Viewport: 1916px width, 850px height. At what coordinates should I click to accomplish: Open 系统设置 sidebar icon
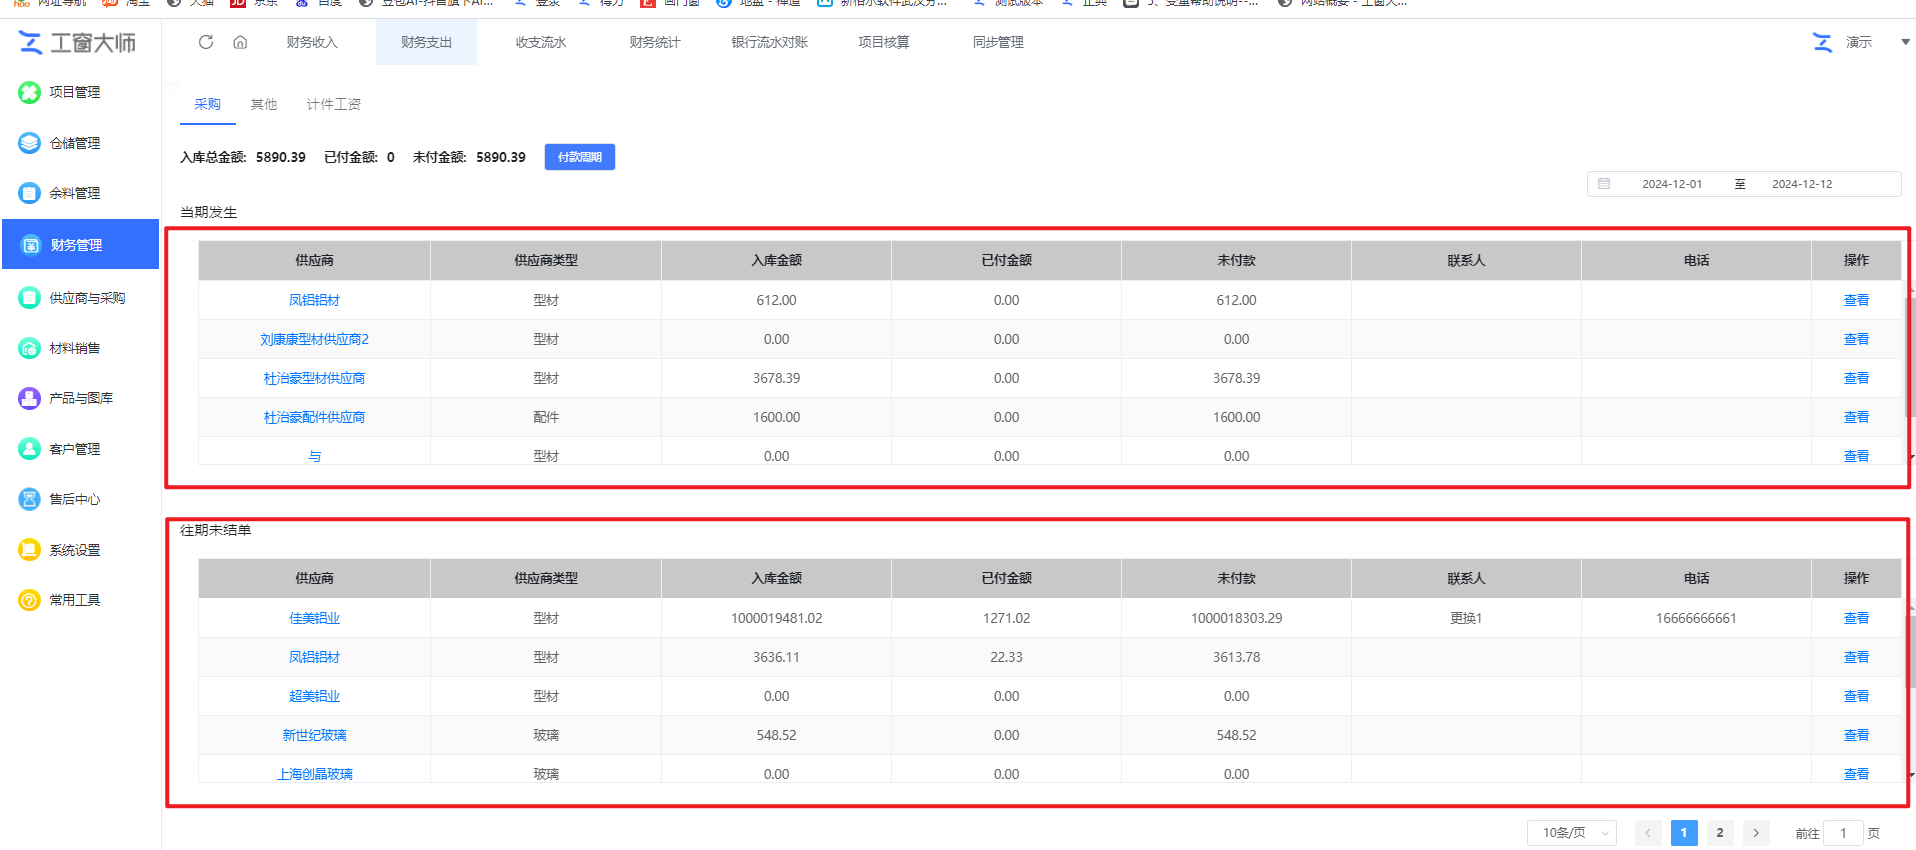(x=30, y=550)
